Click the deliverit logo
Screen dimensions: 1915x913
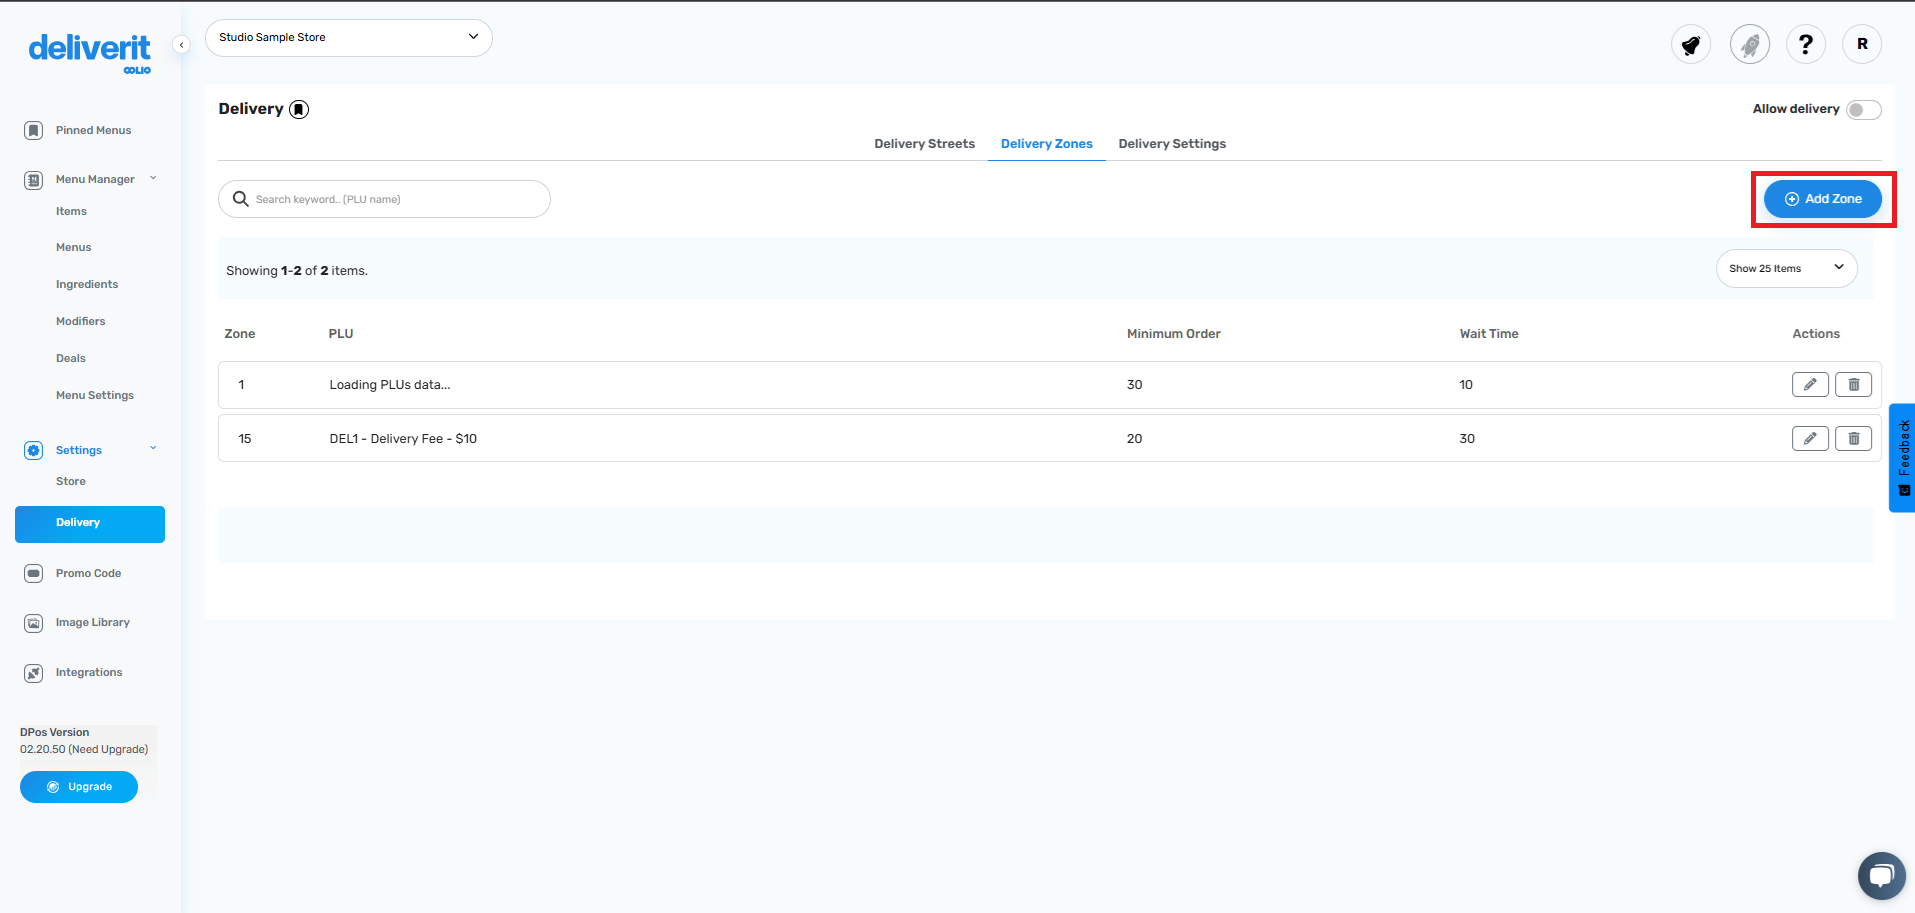pos(89,52)
